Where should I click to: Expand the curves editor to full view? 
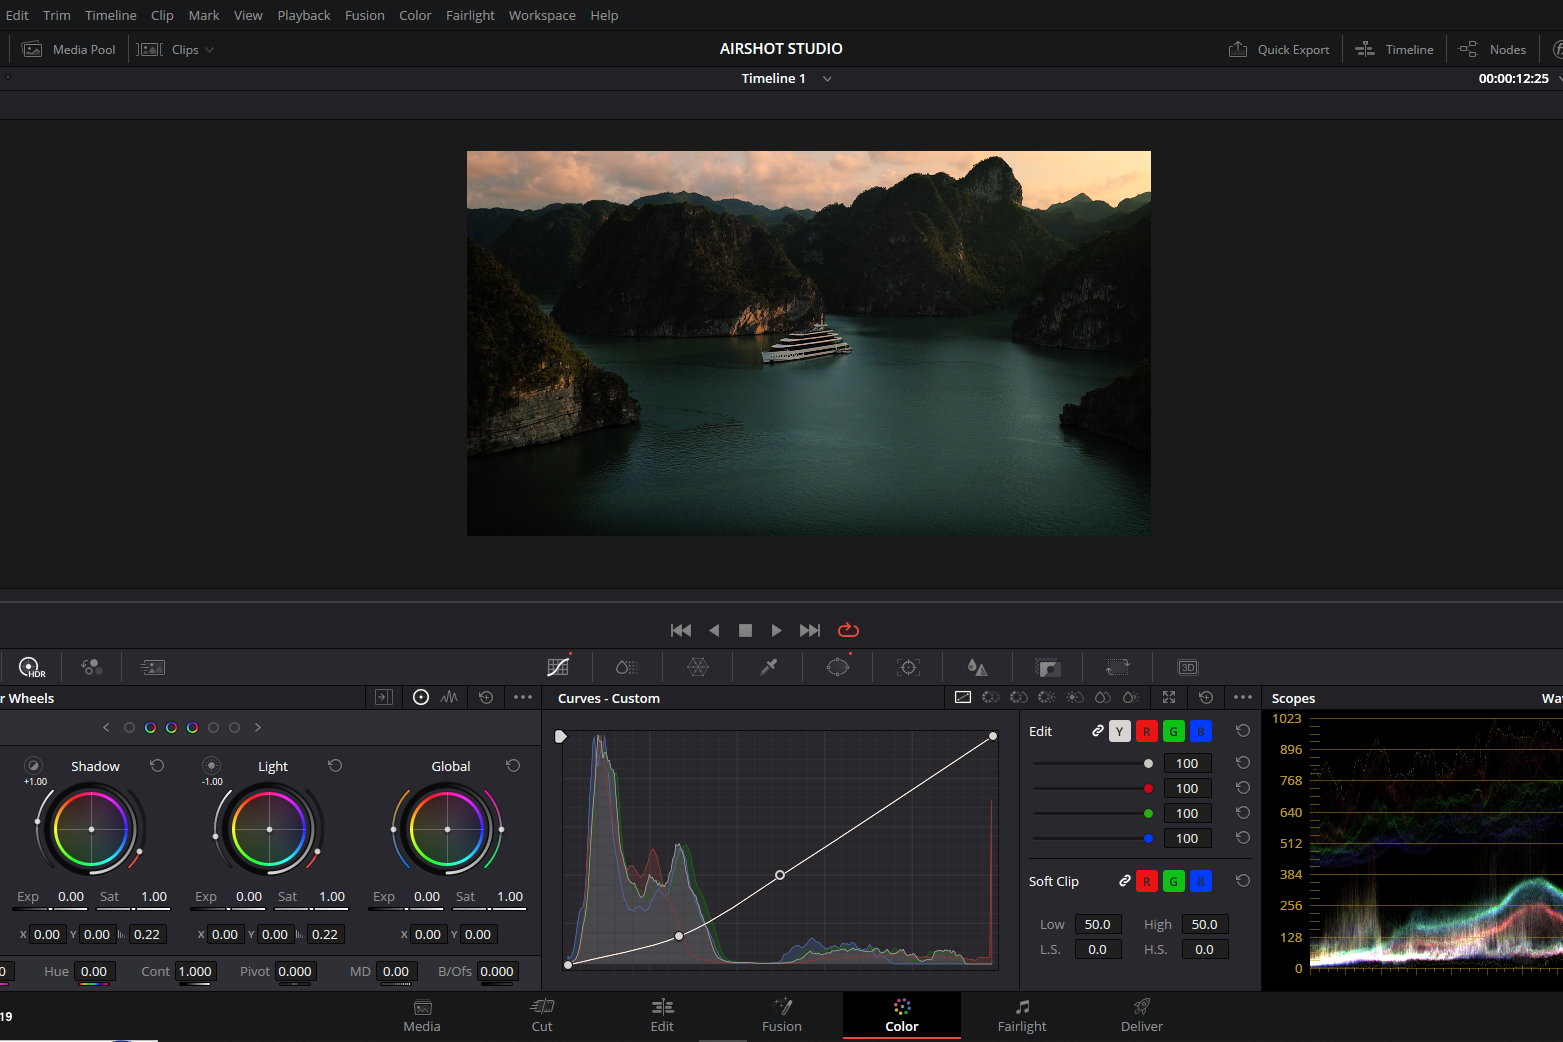(x=1169, y=698)
